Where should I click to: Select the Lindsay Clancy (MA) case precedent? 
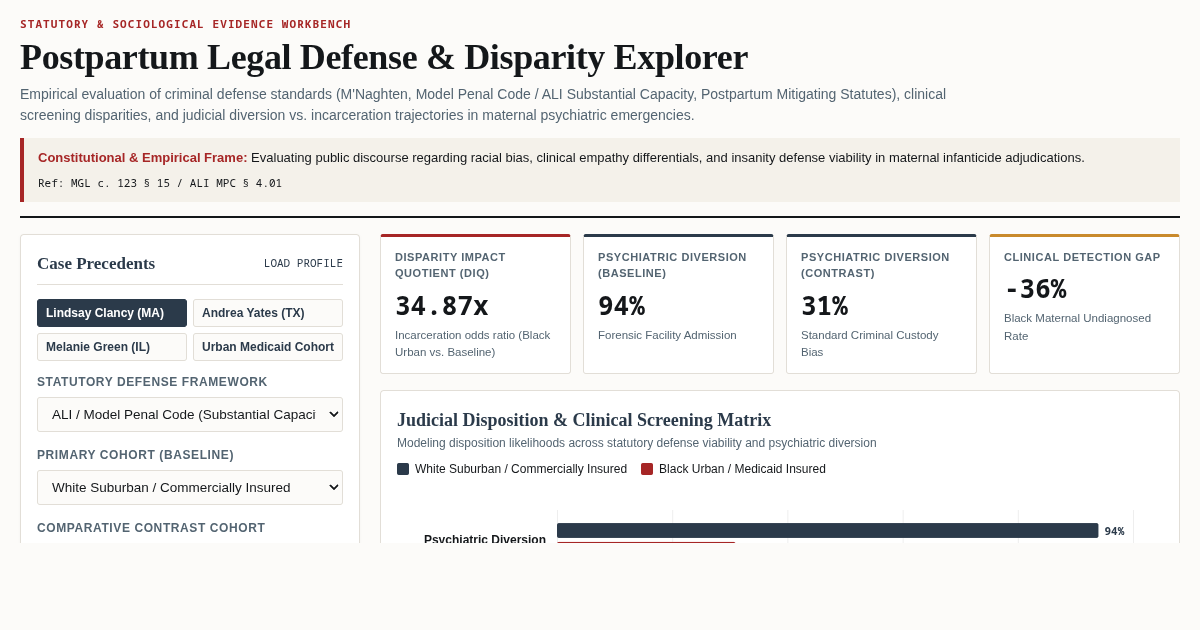(x=112, y=313)
